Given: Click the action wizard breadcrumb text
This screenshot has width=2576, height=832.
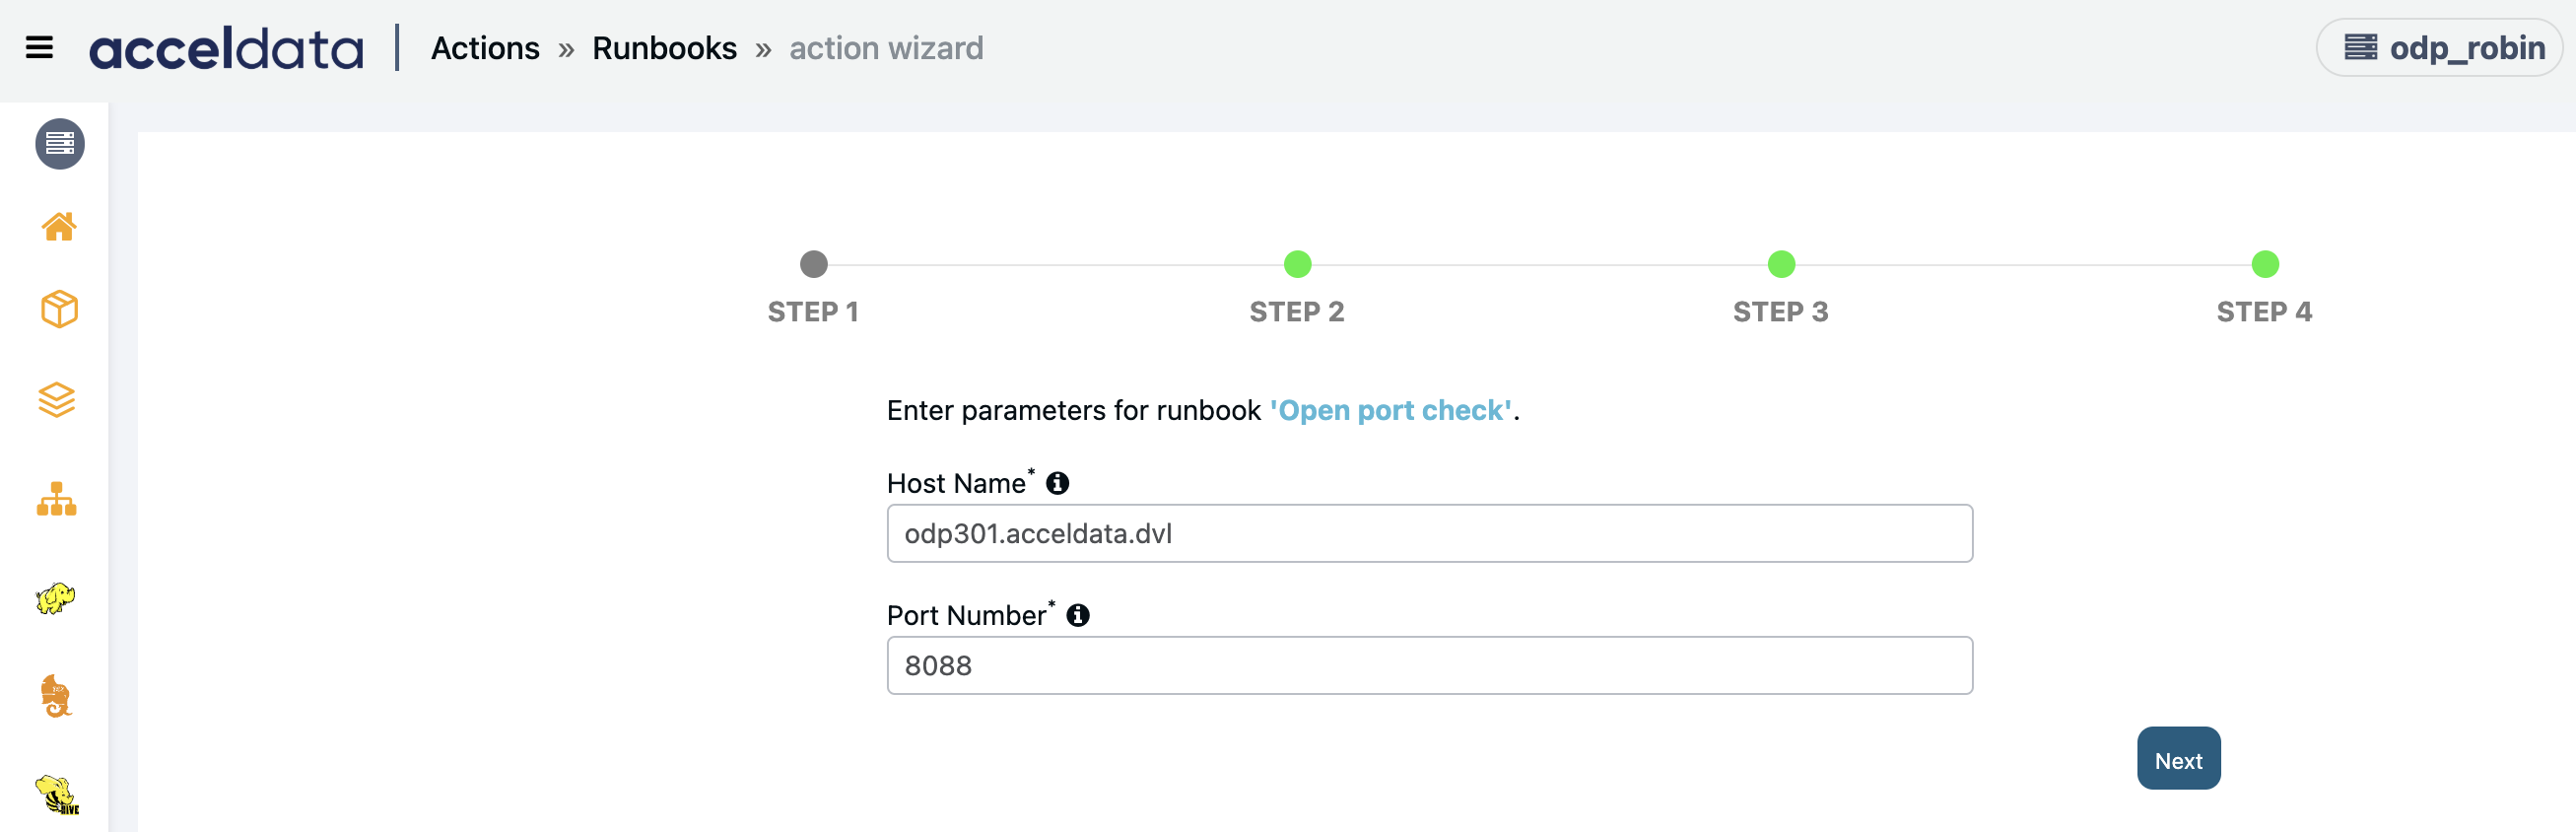Looking at the screenshot, I should 886,48.
